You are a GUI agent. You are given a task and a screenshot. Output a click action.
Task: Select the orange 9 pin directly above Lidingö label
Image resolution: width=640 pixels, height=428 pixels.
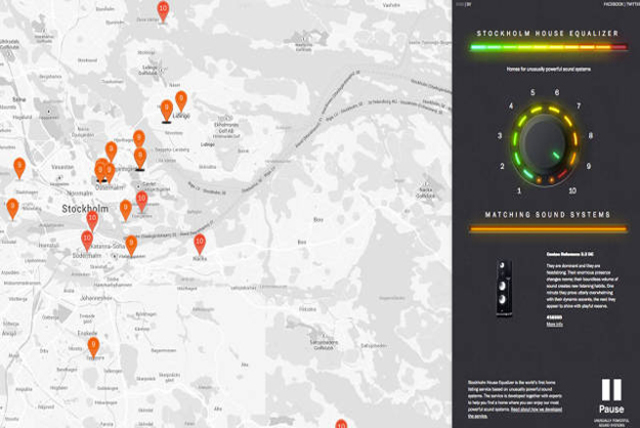click(181, 101)
